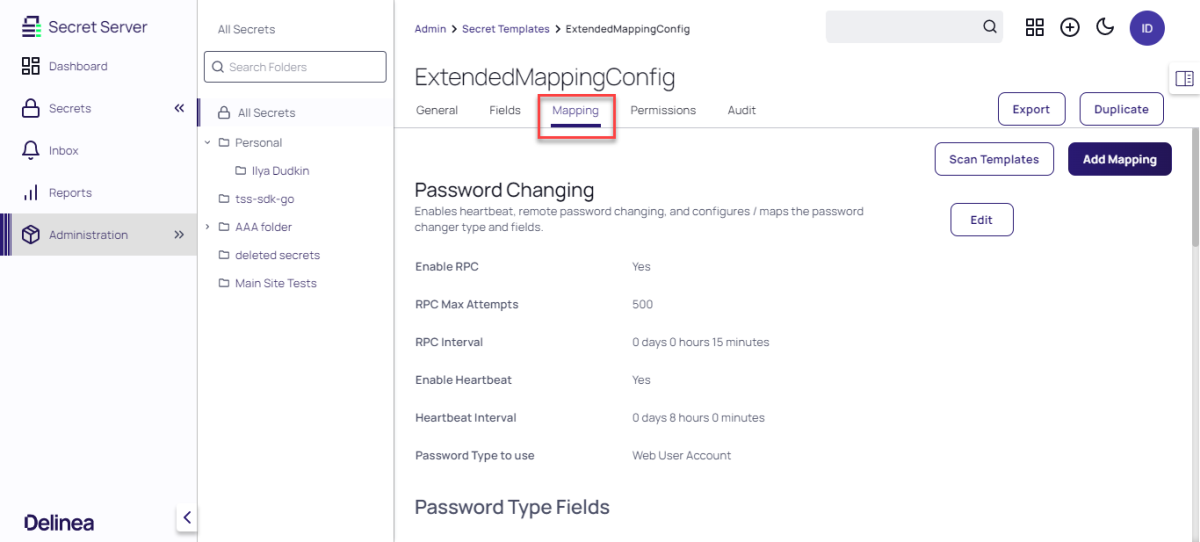
Task: Open the ID user avatar menu
Action: pyautogui.click(x=1147, y=28)
